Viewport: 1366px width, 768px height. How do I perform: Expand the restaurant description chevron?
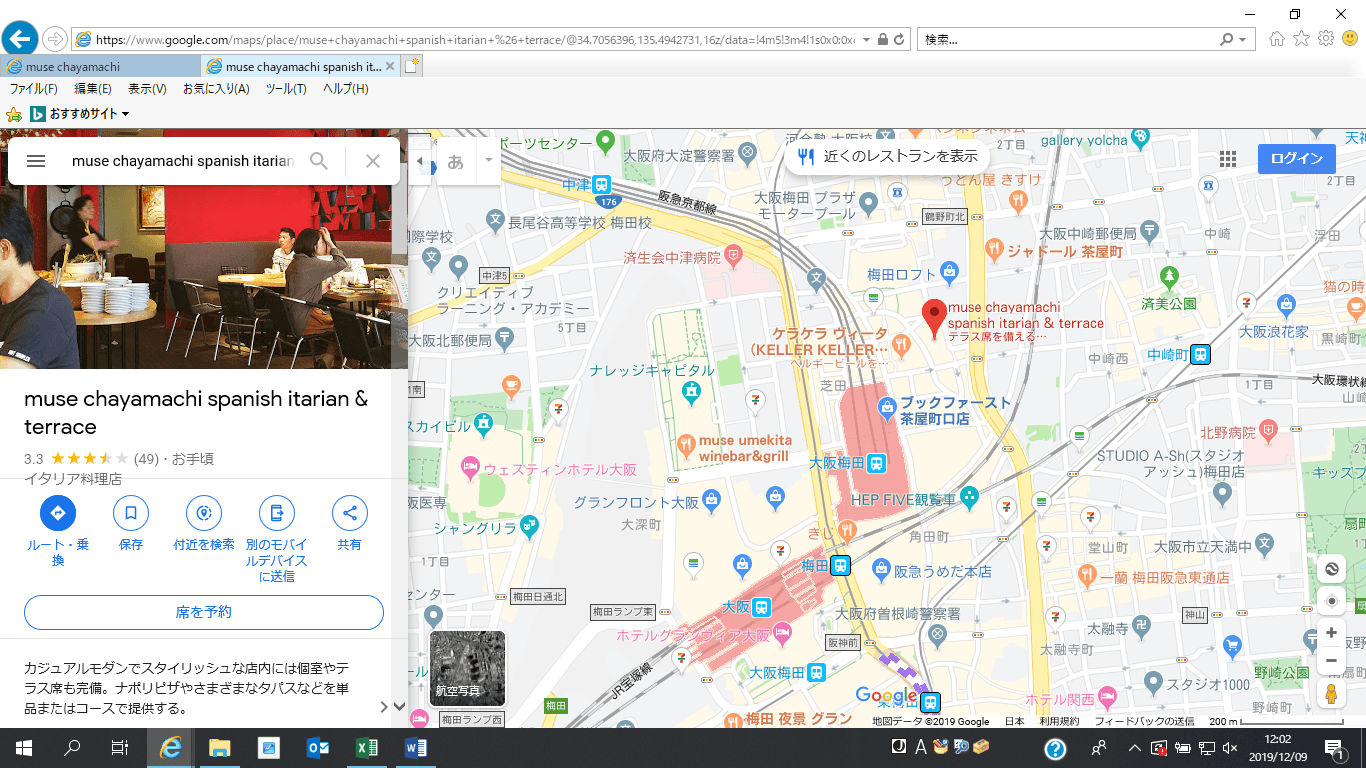pyautogui.click(x=384, y=706)
